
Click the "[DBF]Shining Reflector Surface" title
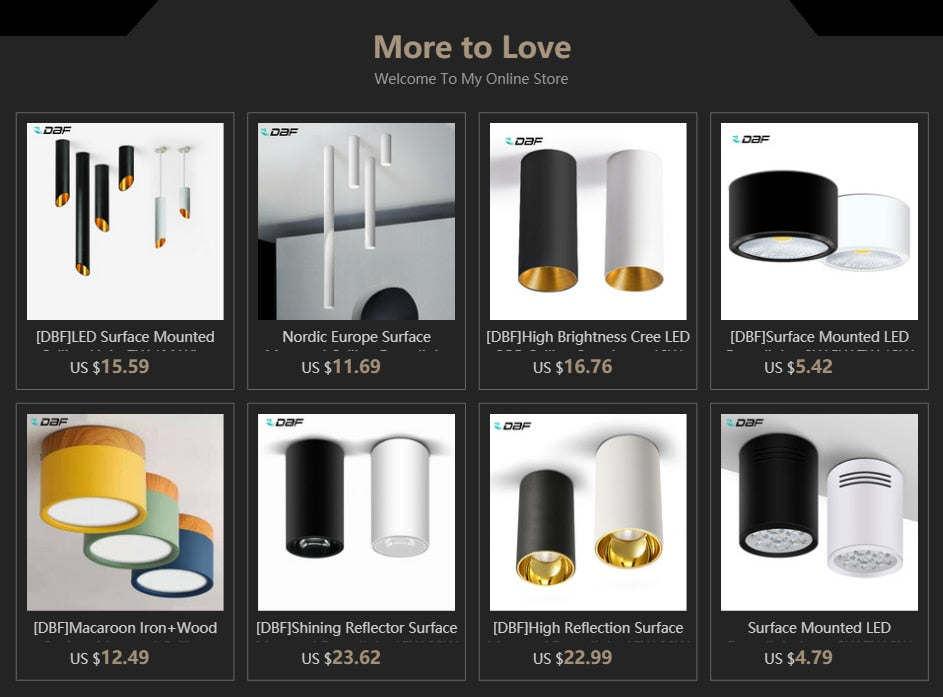[356, 628]
